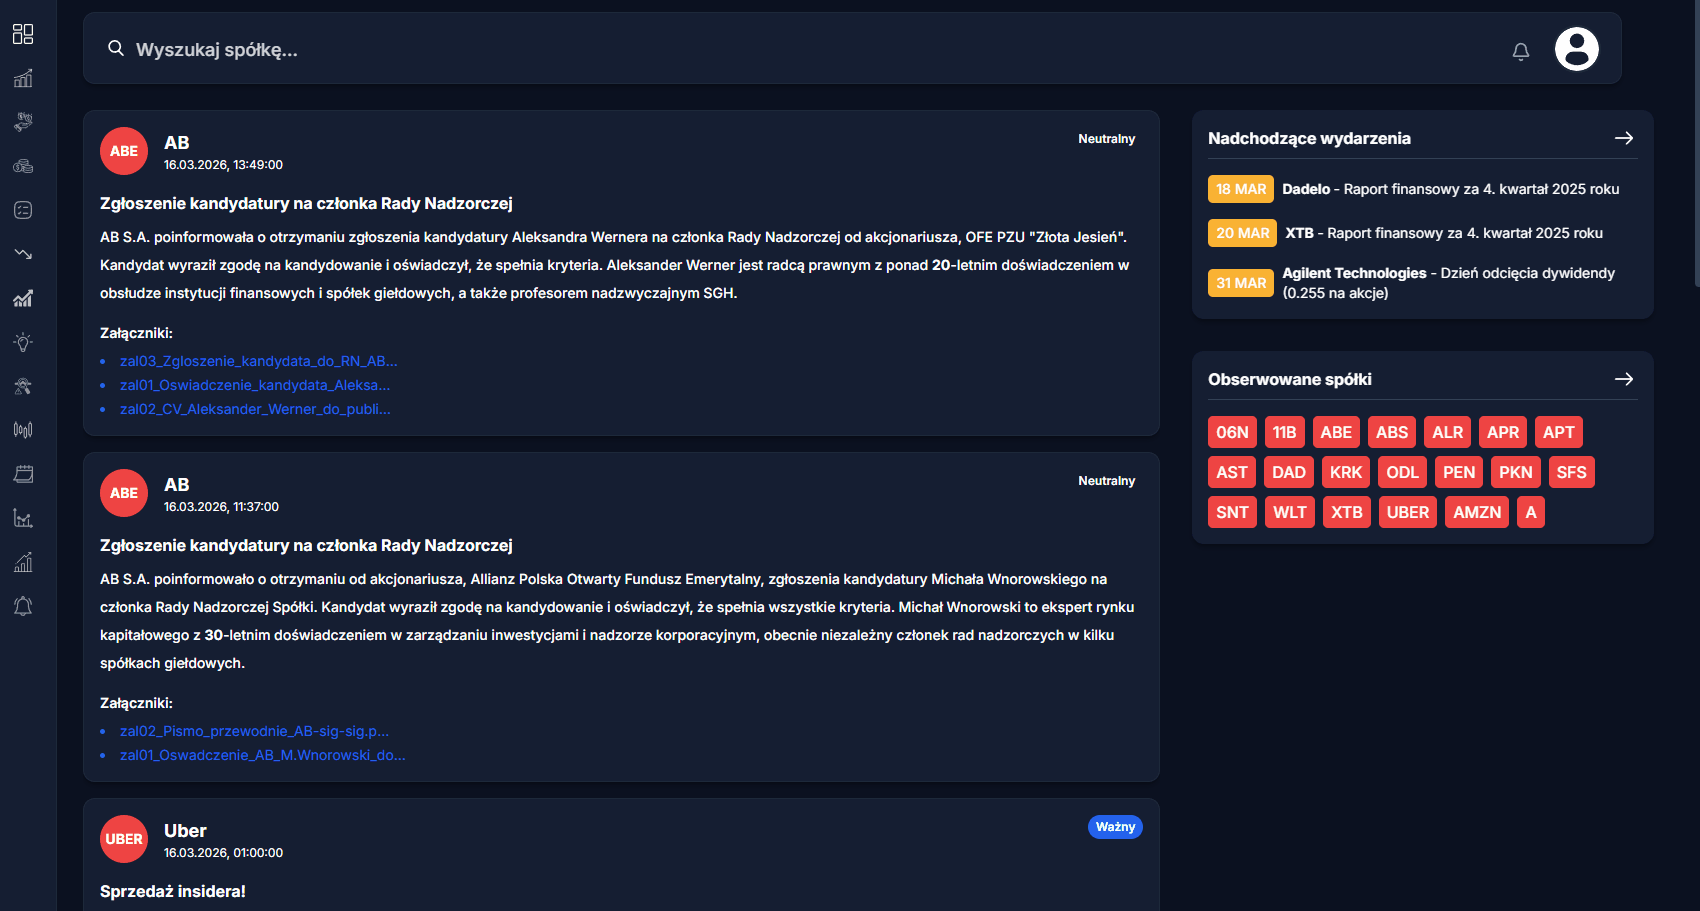Open notifications bell in top bar

(1520, 51)
